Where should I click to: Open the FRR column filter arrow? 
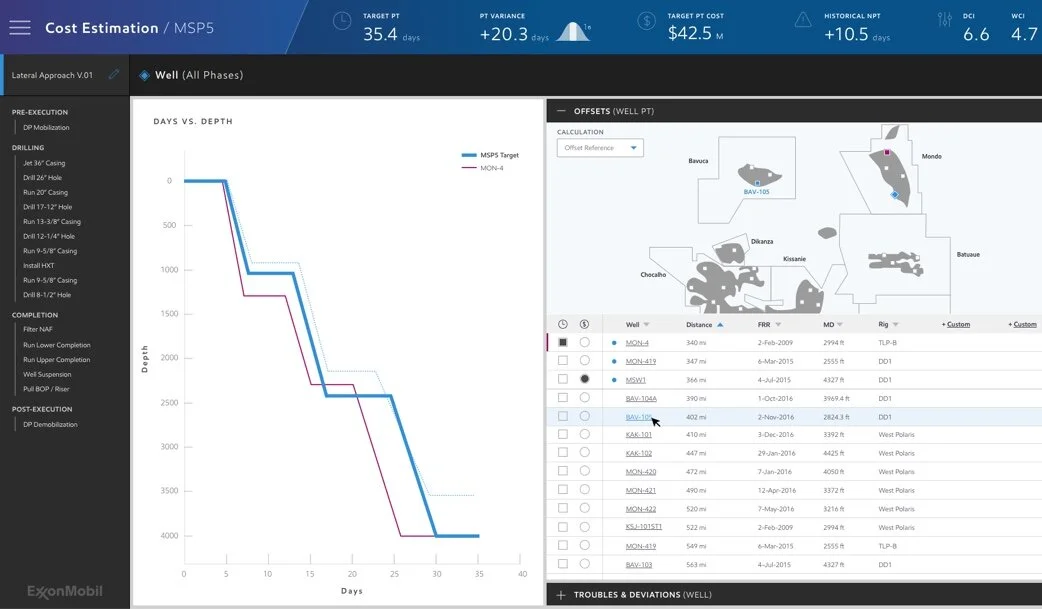coord(778,324)
